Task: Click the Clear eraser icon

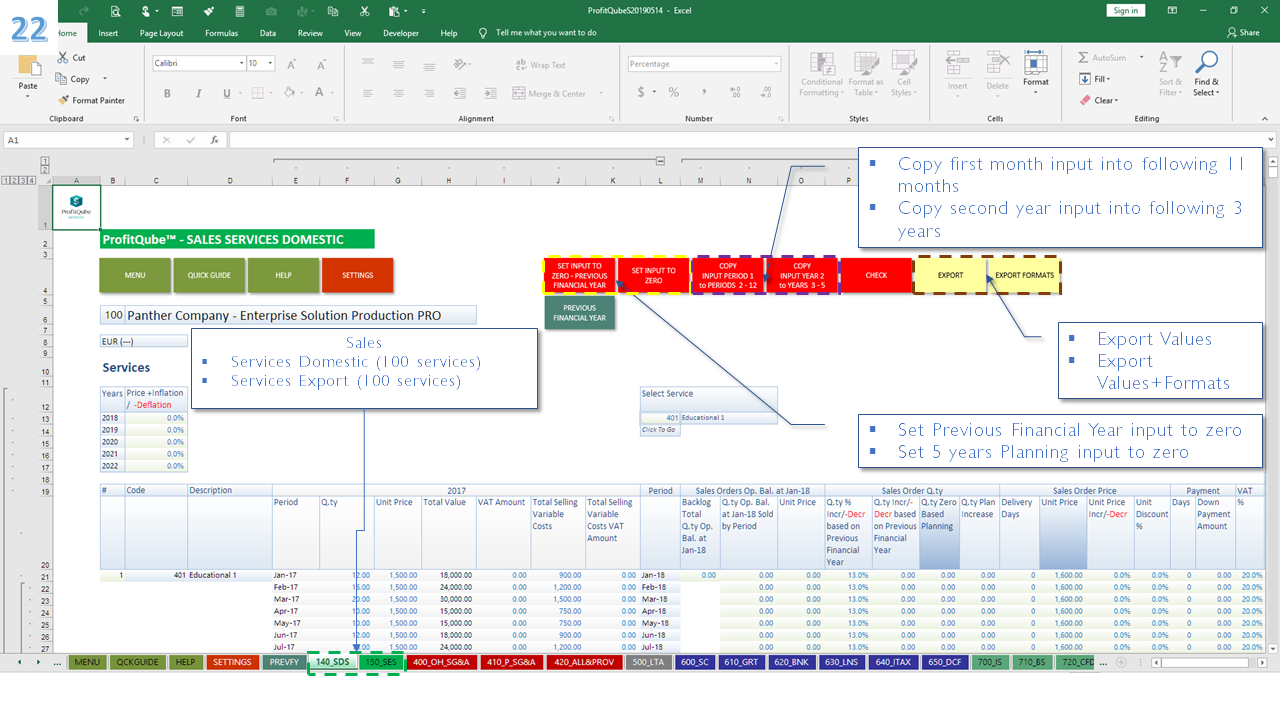Action: tap(1085, 100)
